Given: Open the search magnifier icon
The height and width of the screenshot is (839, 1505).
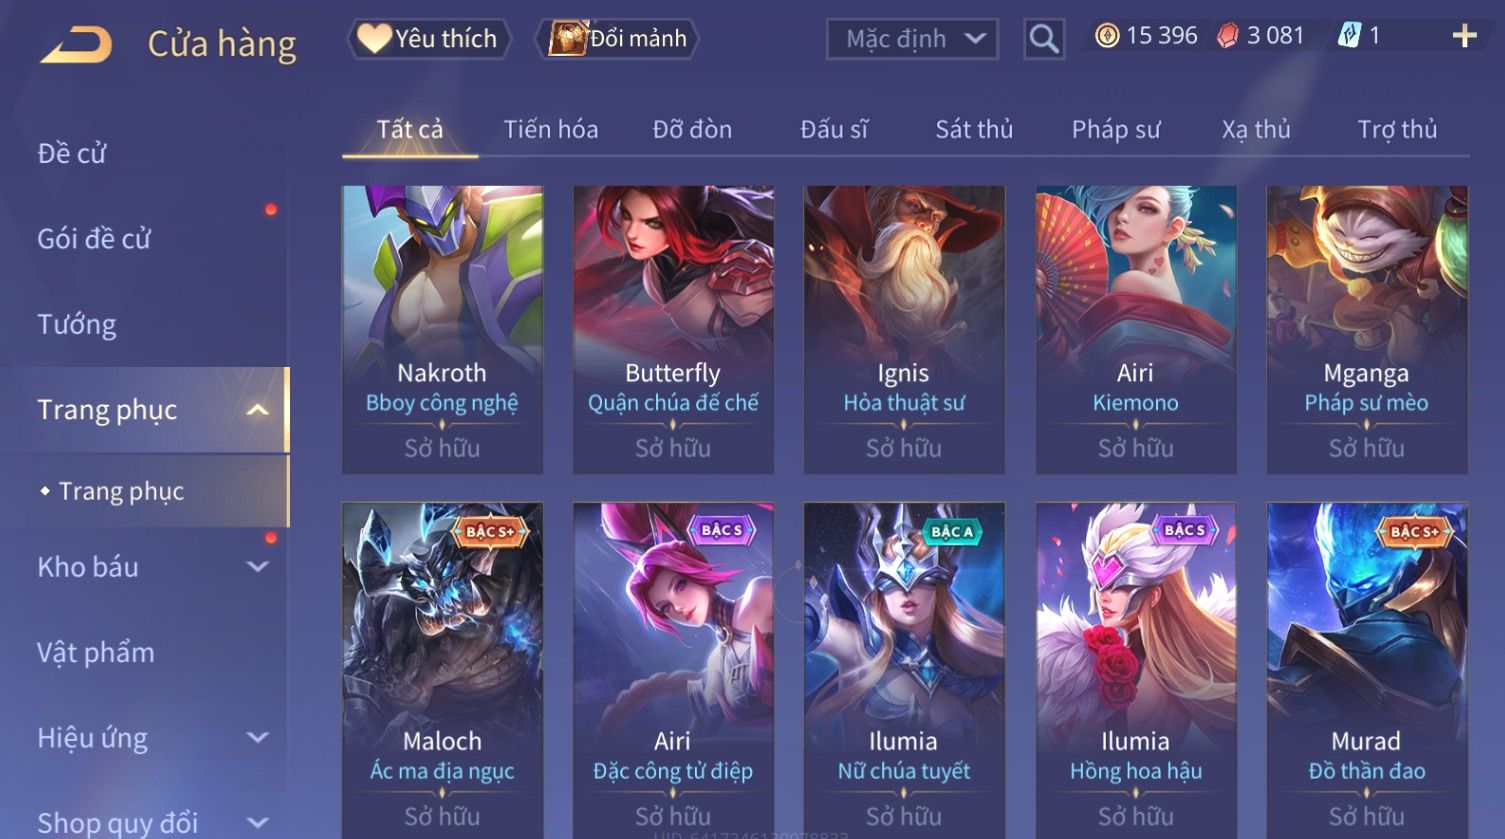Looking at the screenshot, I should click(x=1044, y=39).
